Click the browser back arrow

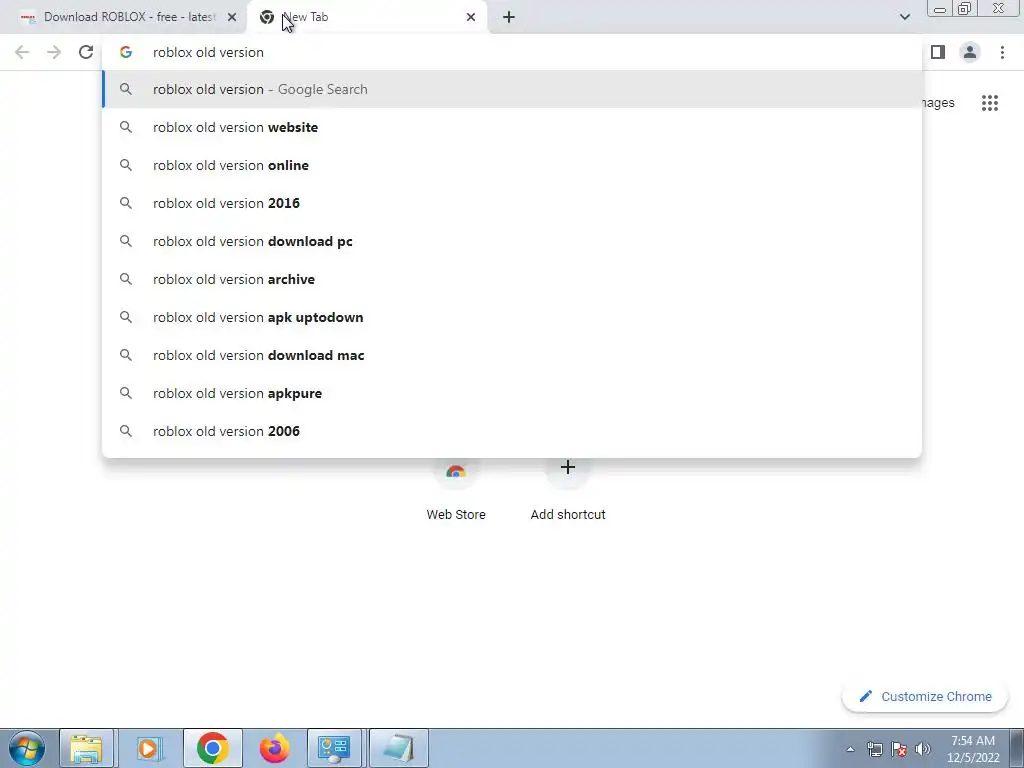pos(22,52)
